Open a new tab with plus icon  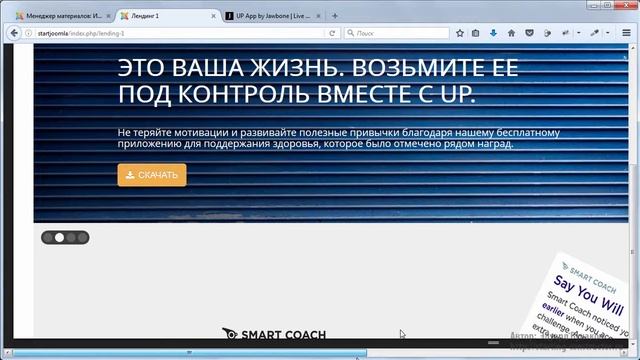click(x=335, y=16)
